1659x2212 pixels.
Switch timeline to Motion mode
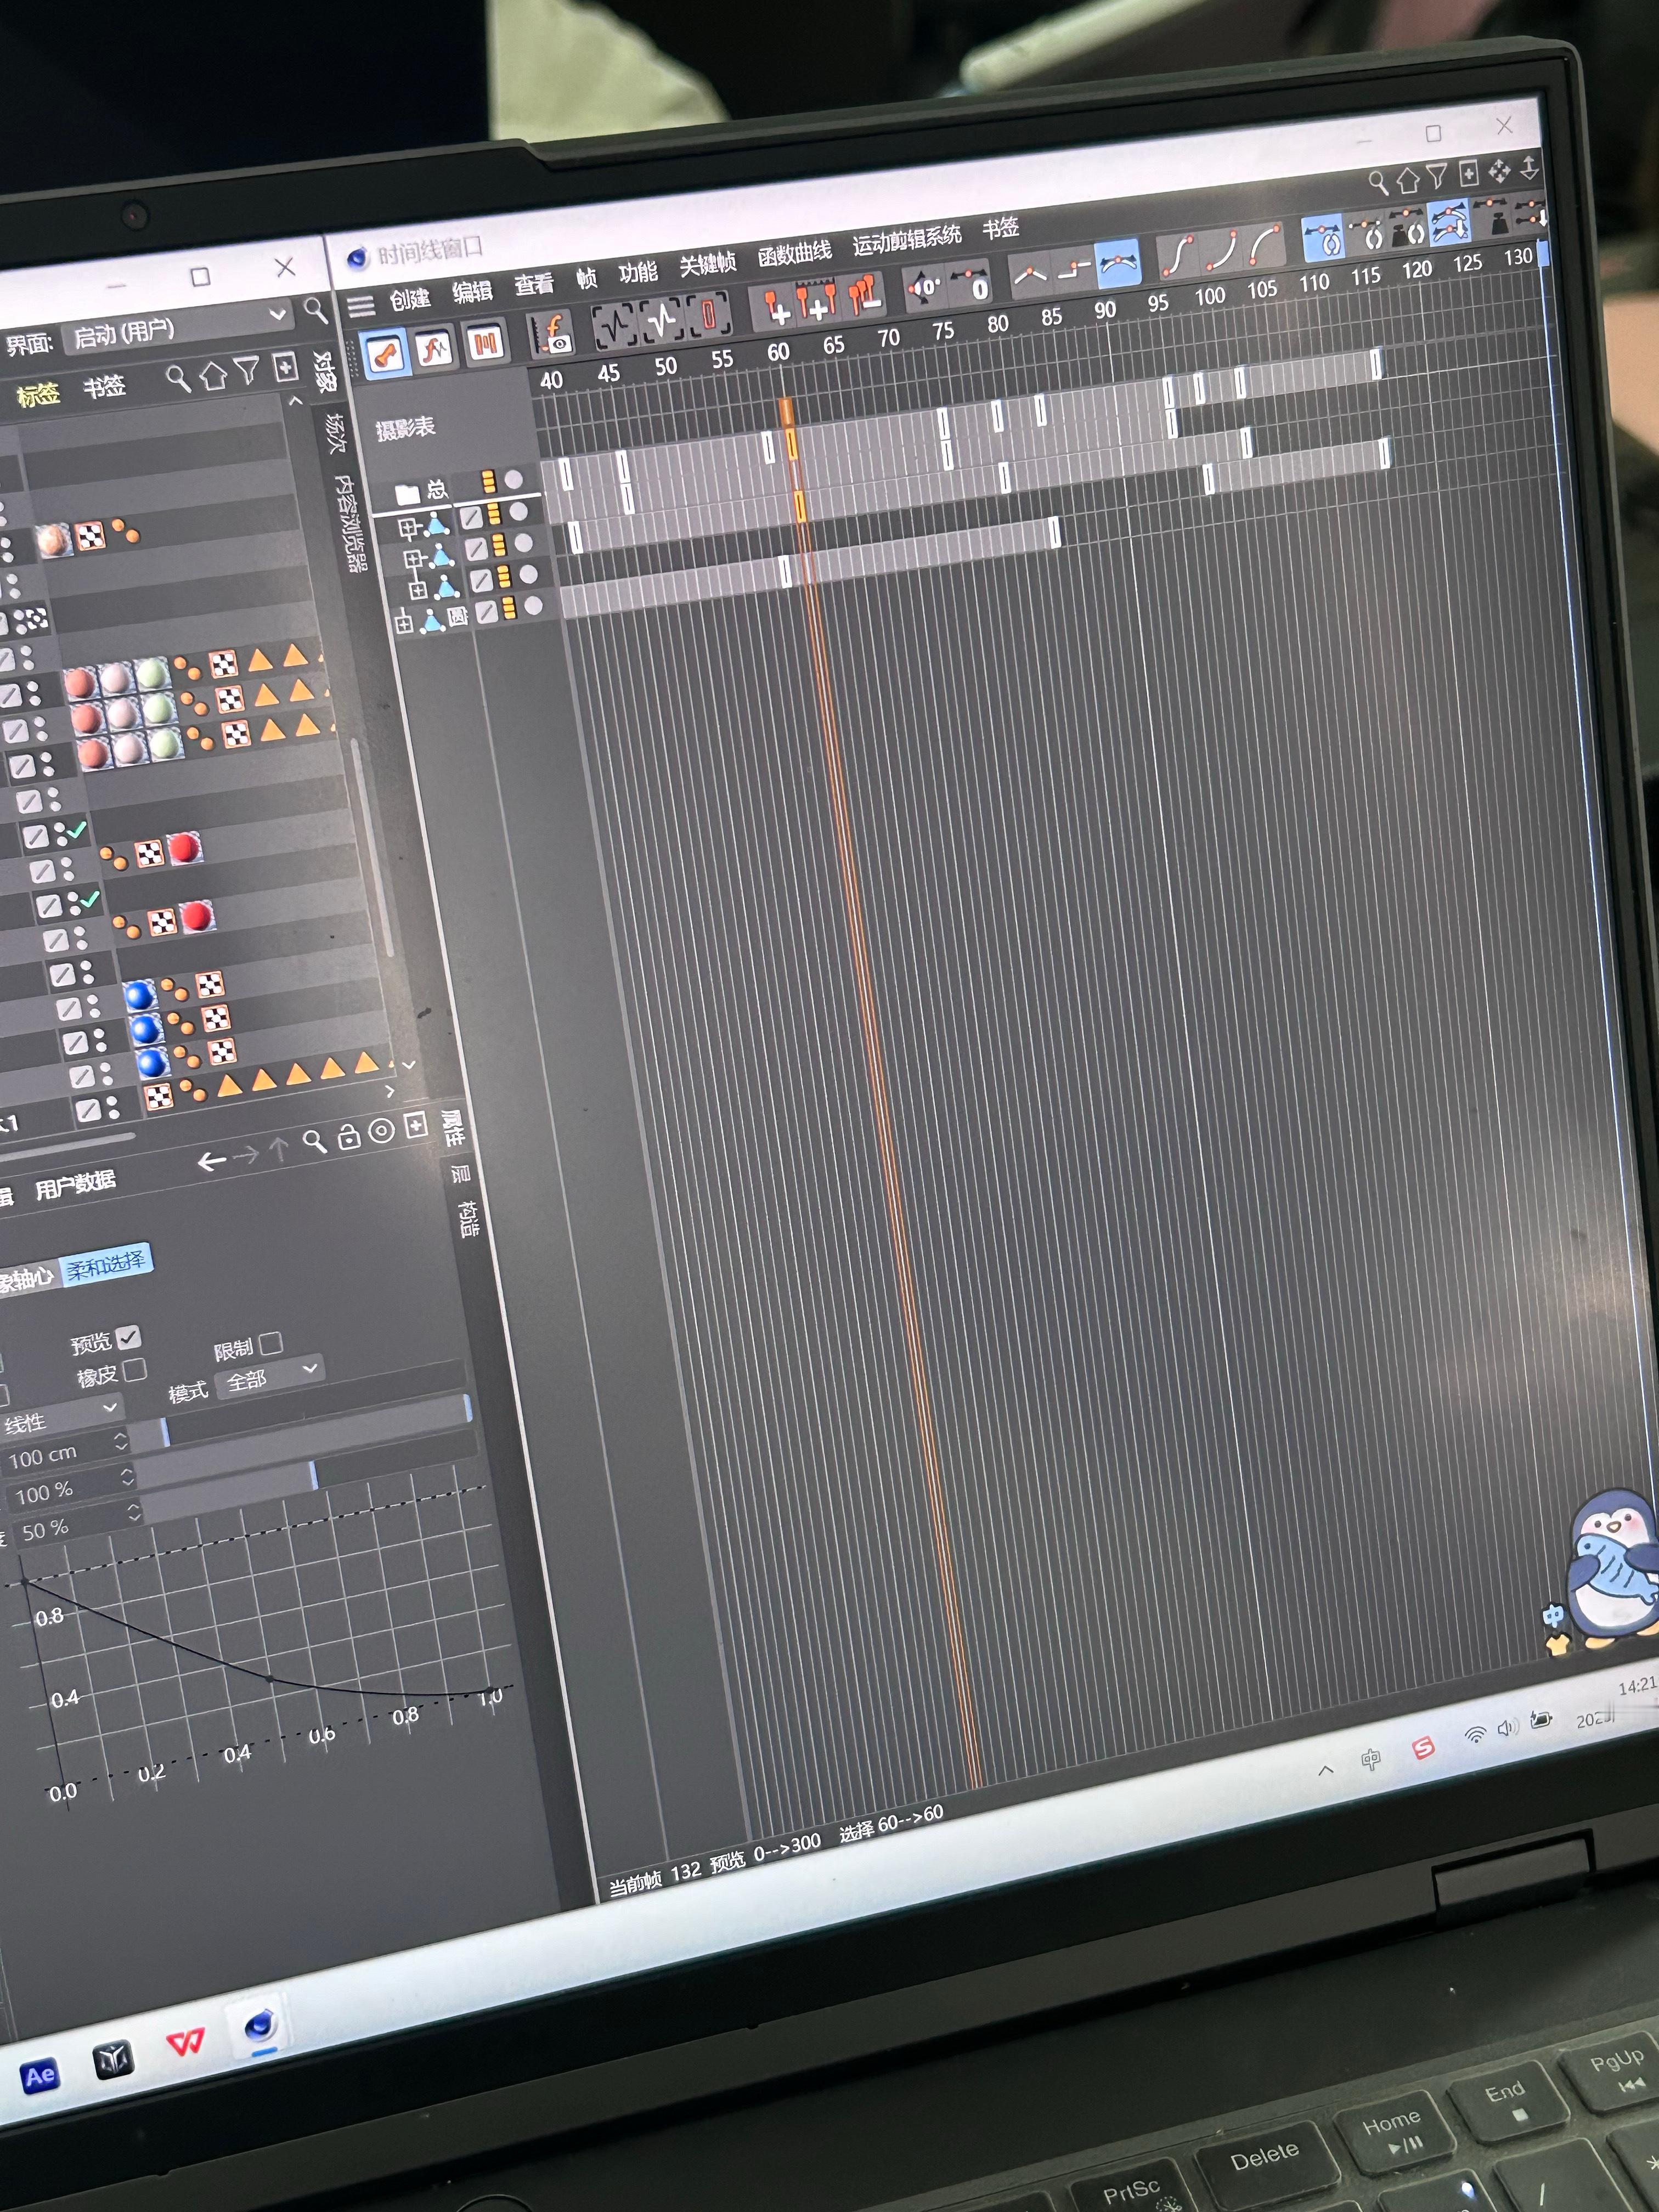(x=485, y=344)
